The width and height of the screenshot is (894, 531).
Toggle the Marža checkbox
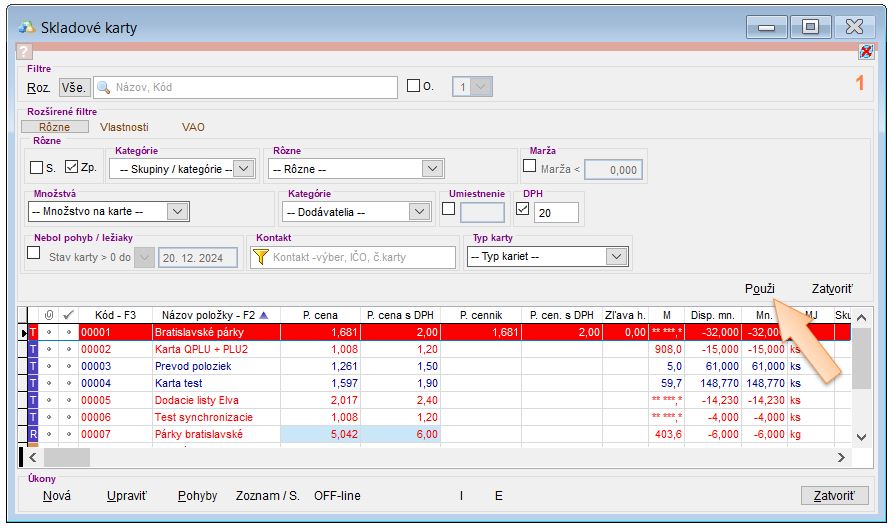(530, 168)
